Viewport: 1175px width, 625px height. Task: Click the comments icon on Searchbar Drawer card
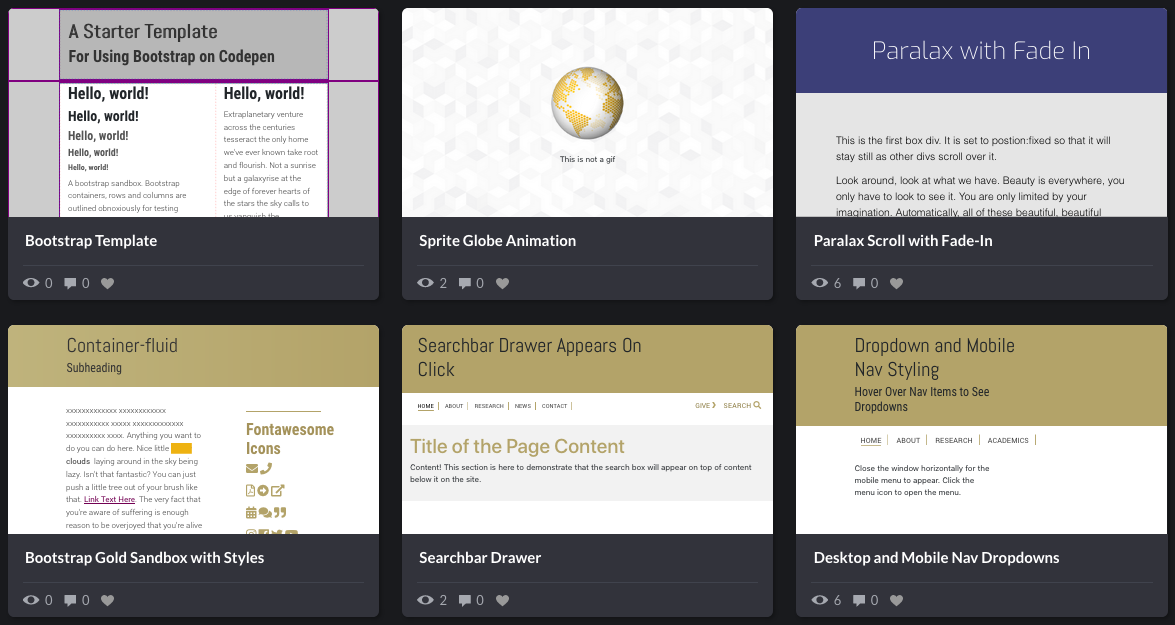(464, 600)
